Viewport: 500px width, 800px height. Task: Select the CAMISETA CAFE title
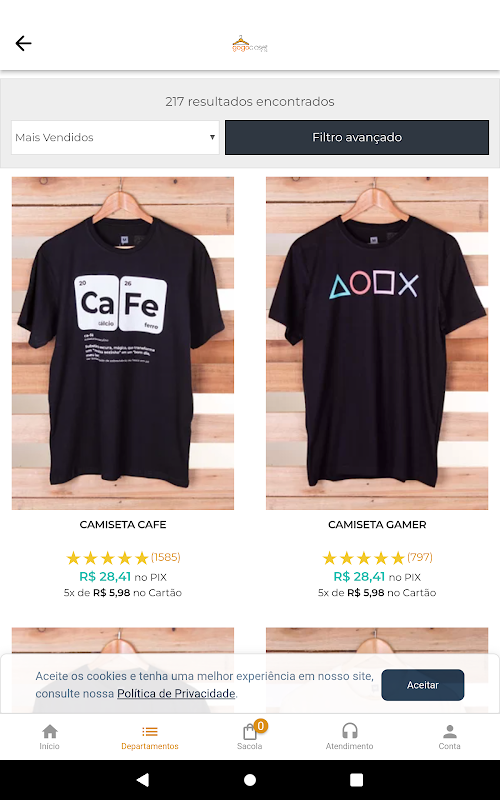tap(123, 524)
